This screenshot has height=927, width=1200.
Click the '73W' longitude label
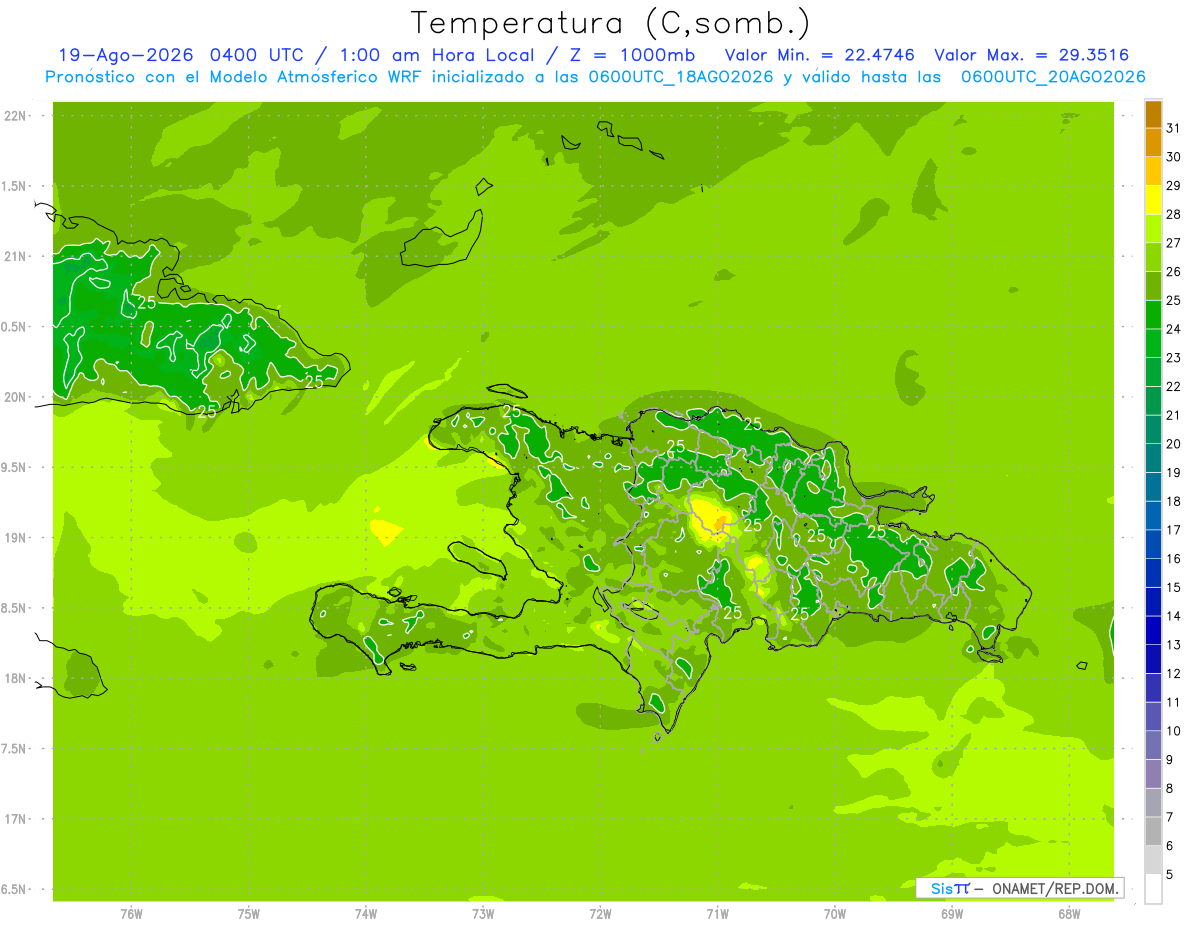(483, 914)
